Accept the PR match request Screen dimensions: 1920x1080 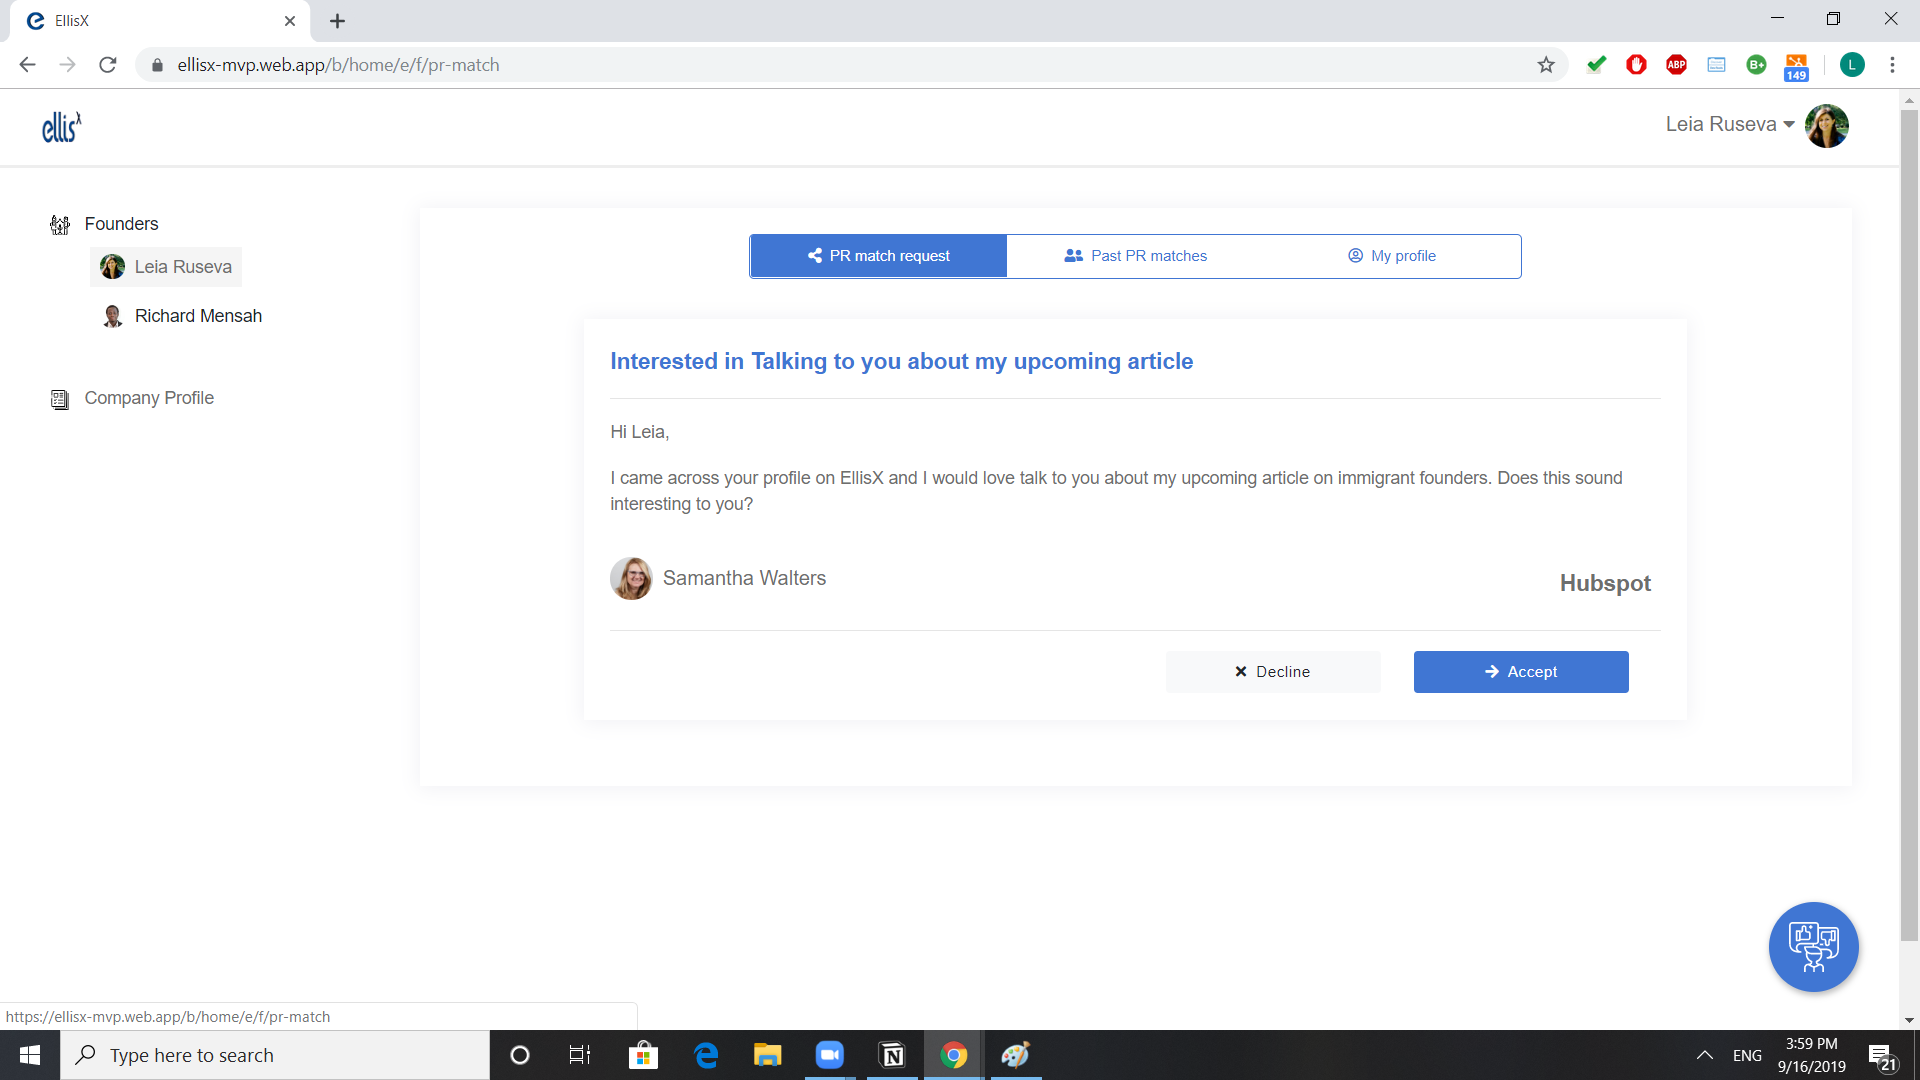pyautogui.click(x=1520, y=672)
